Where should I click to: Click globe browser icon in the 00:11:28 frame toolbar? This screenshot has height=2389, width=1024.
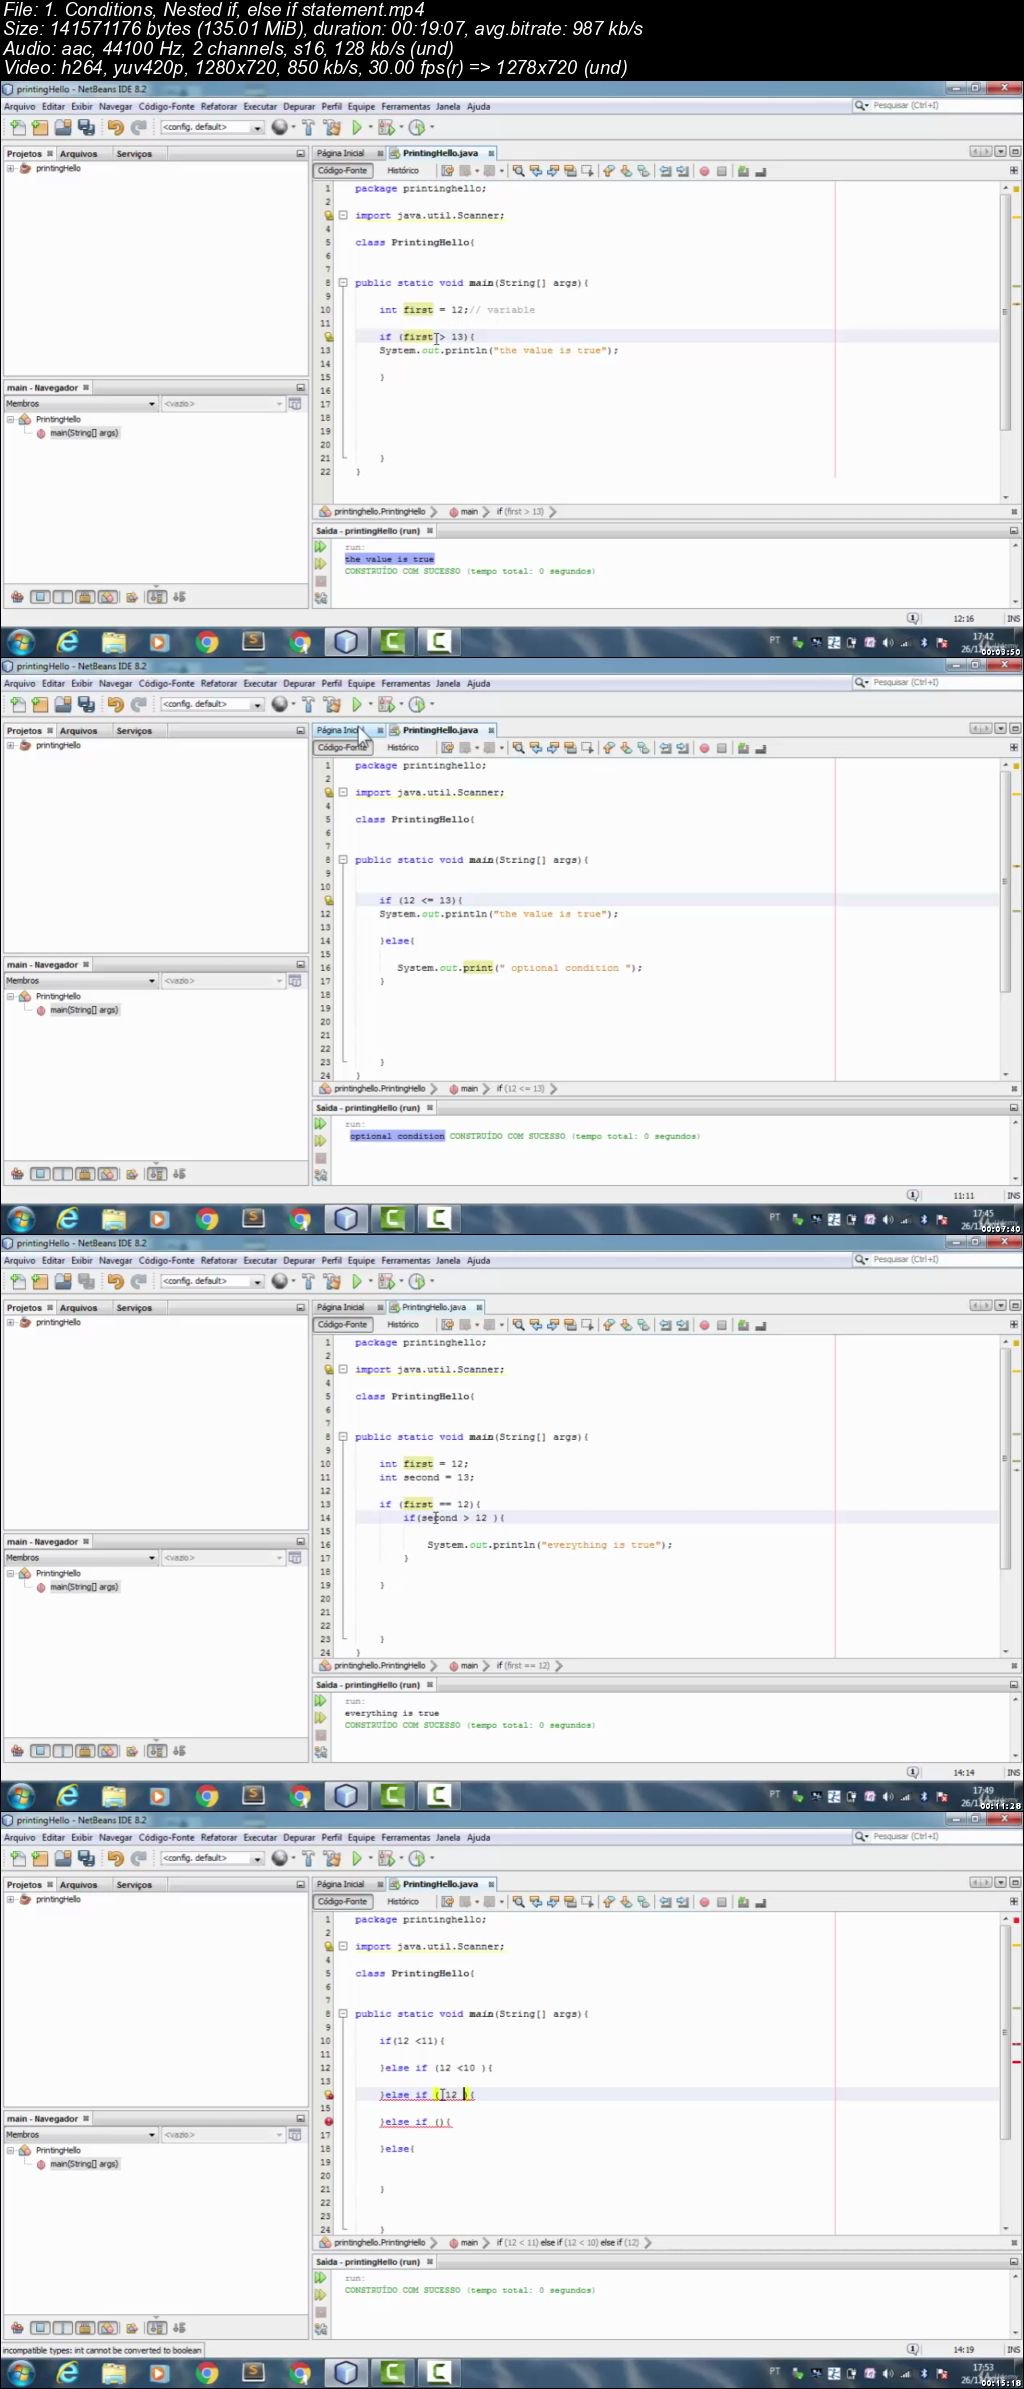point(279,1281)
